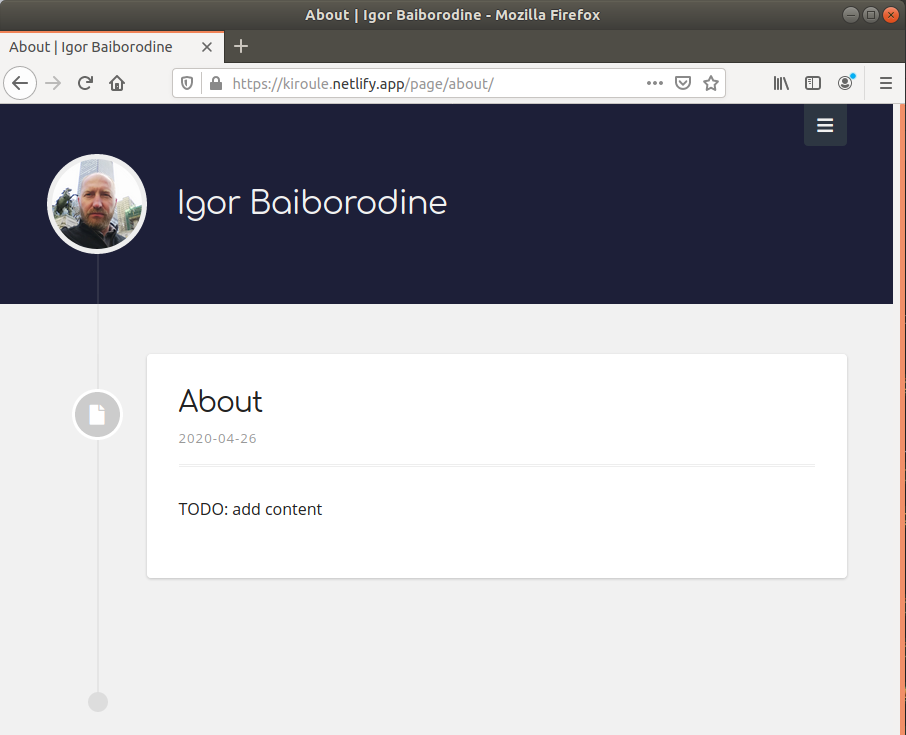Click the forward navigation arrow

53,83
